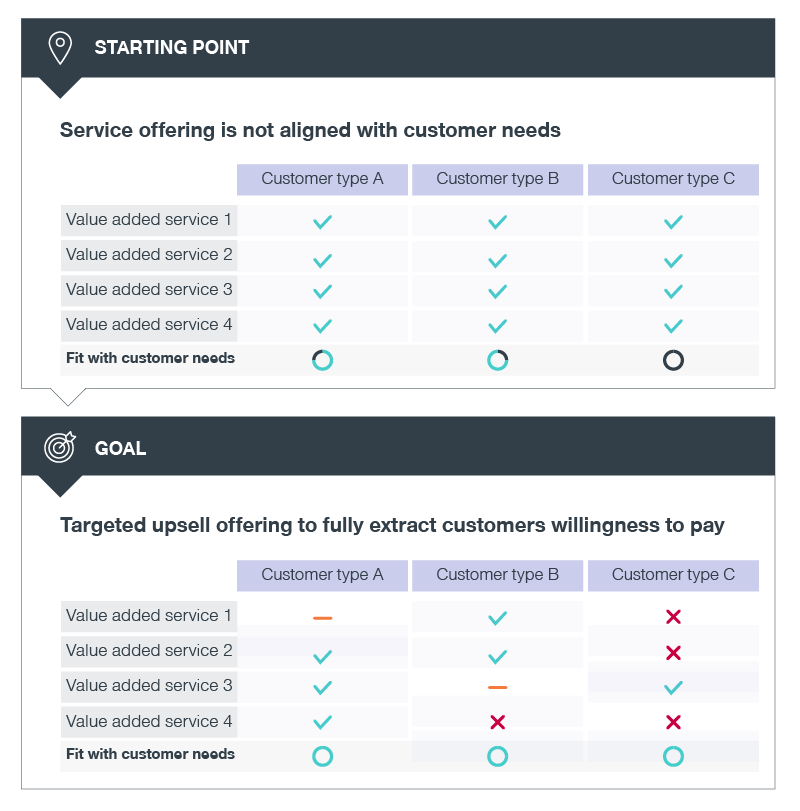The width and height of the screenshot is (800, 811).
Task: Click the red X for service 4, type C
Action: tap(673, 722)
